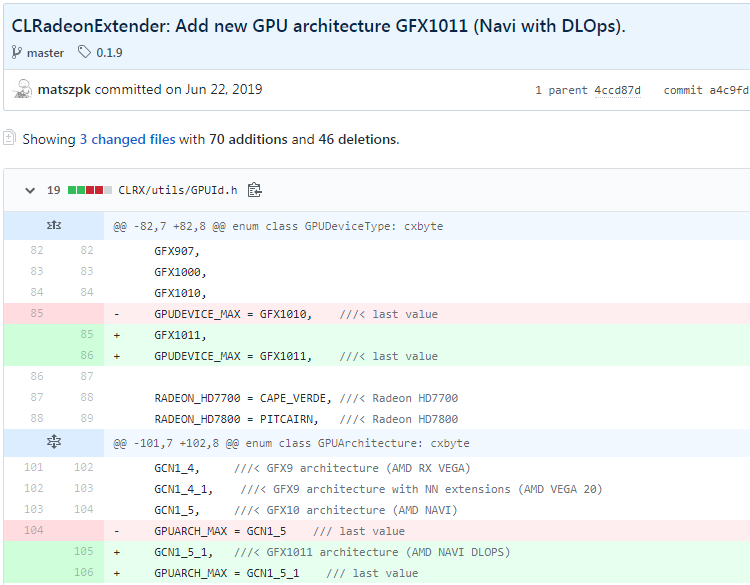The height and width of the screenshot is (585, 750).
Task: Click the added GCN1_5_1 code line
Action: tap(330, 552)
